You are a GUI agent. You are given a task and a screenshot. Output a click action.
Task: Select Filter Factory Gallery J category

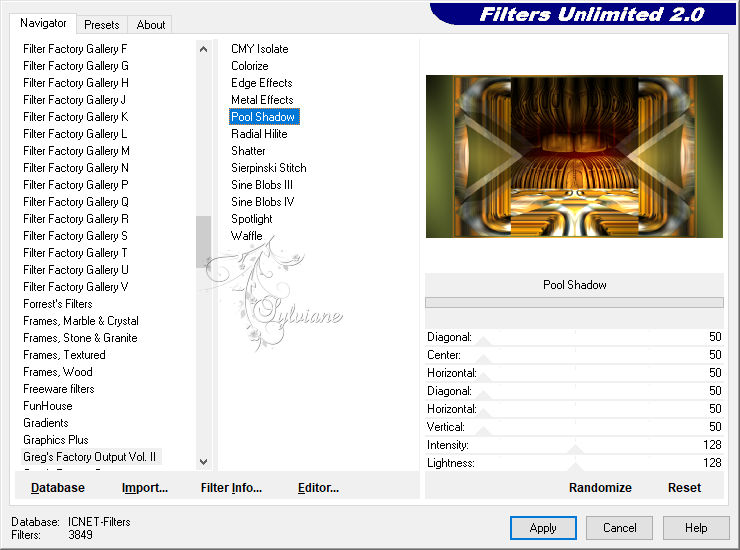point(75,100)
